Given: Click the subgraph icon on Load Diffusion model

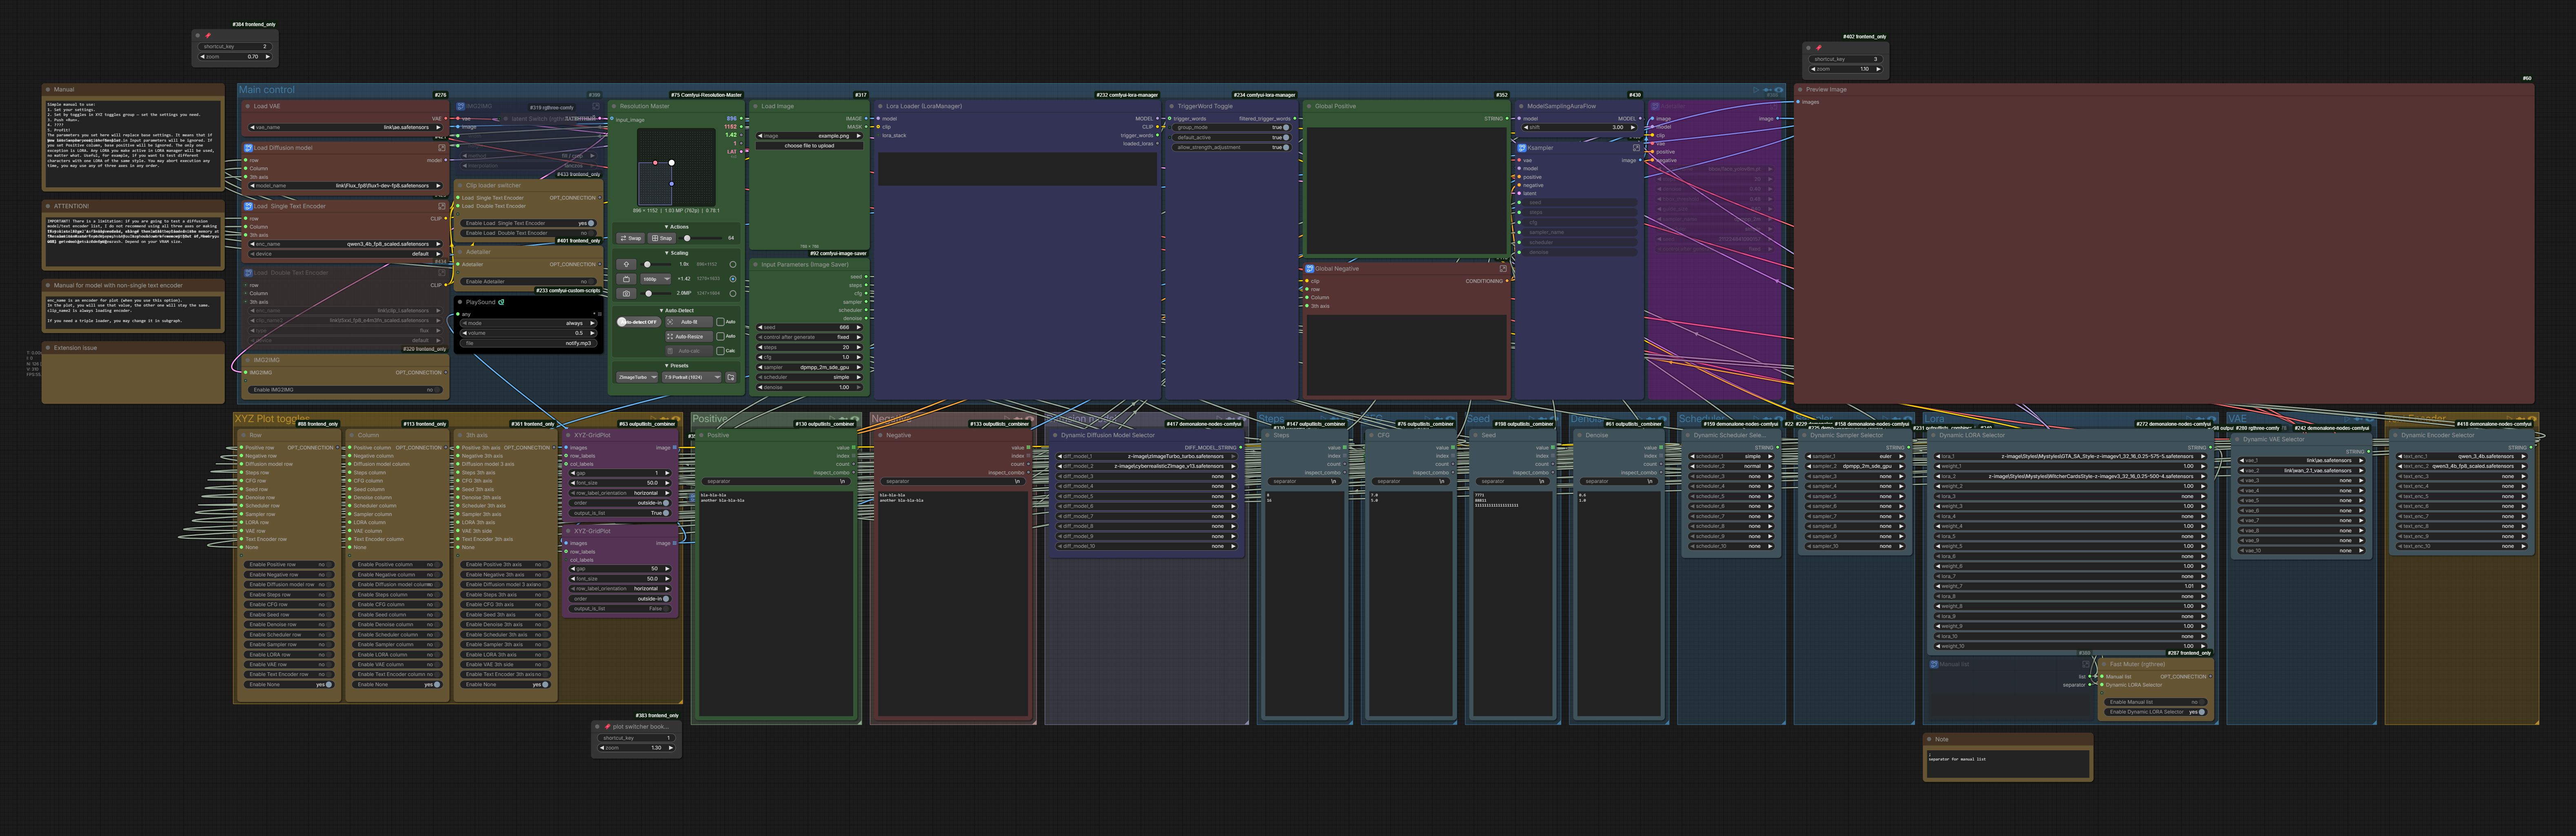Looking at the screenshot, I should click(248, 148).
